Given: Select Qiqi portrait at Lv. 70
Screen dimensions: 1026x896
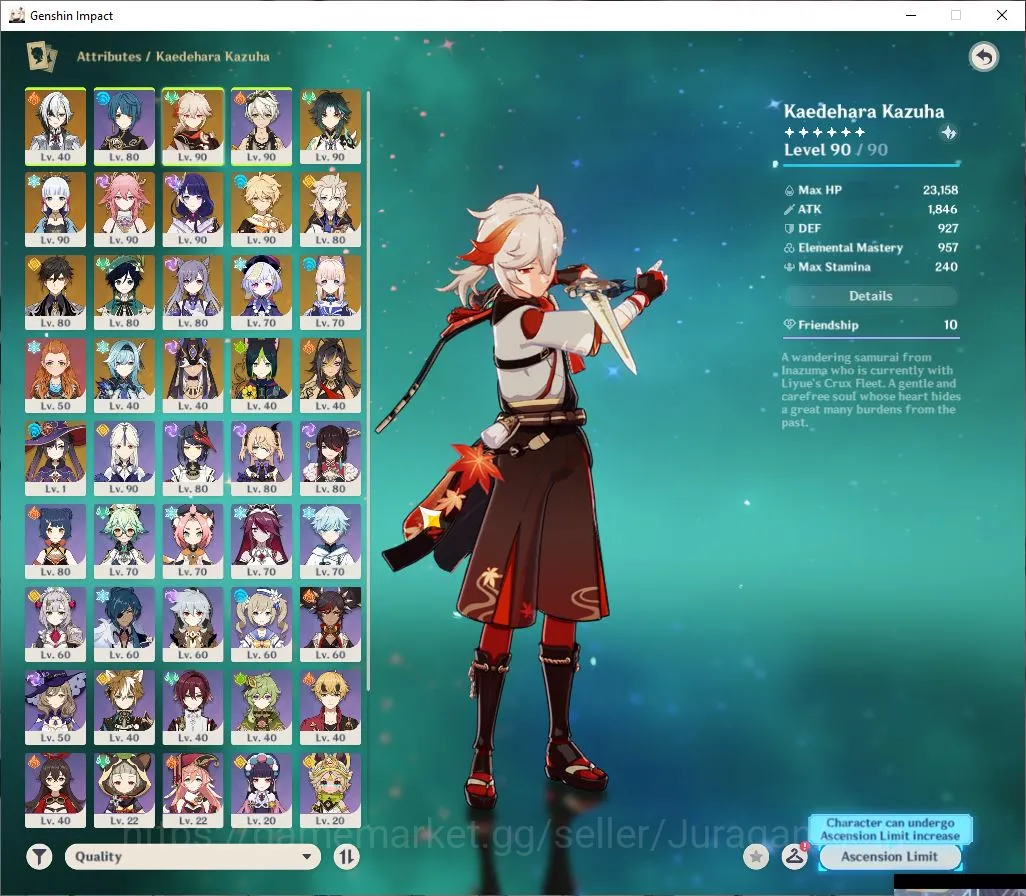Looking at the screenshot, I should pos(262,293).
